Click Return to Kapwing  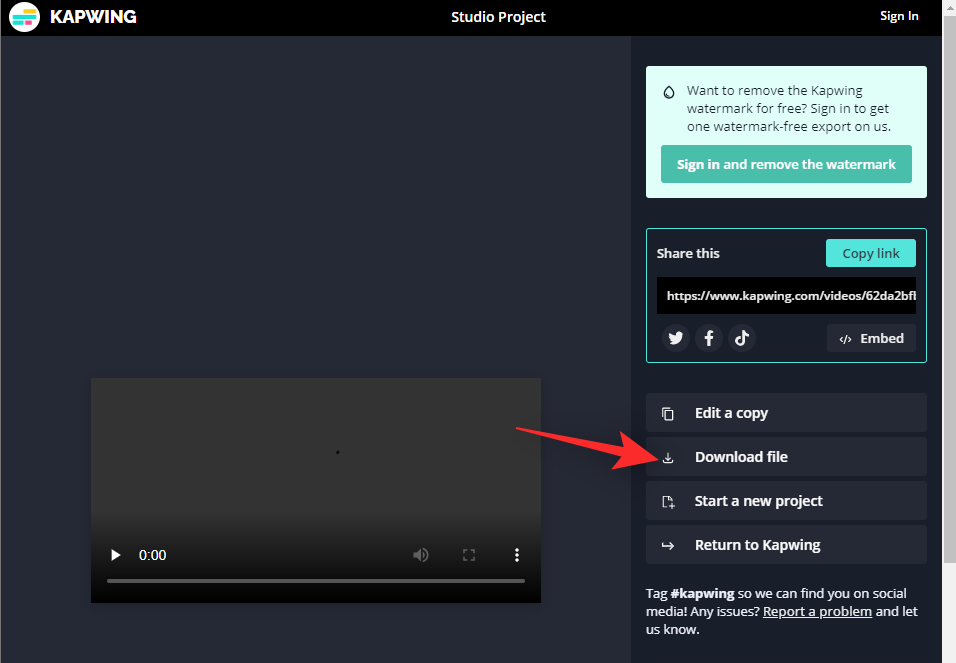pyautogui.click(x=786, y=545)
